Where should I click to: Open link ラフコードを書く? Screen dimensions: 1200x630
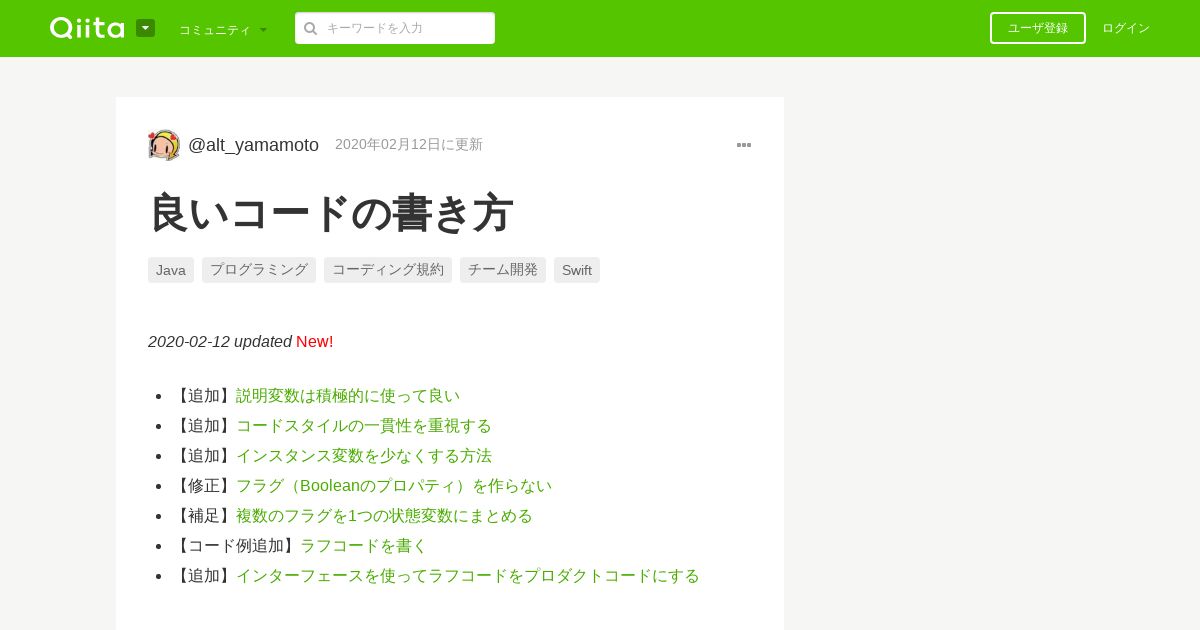pos(364,546)
